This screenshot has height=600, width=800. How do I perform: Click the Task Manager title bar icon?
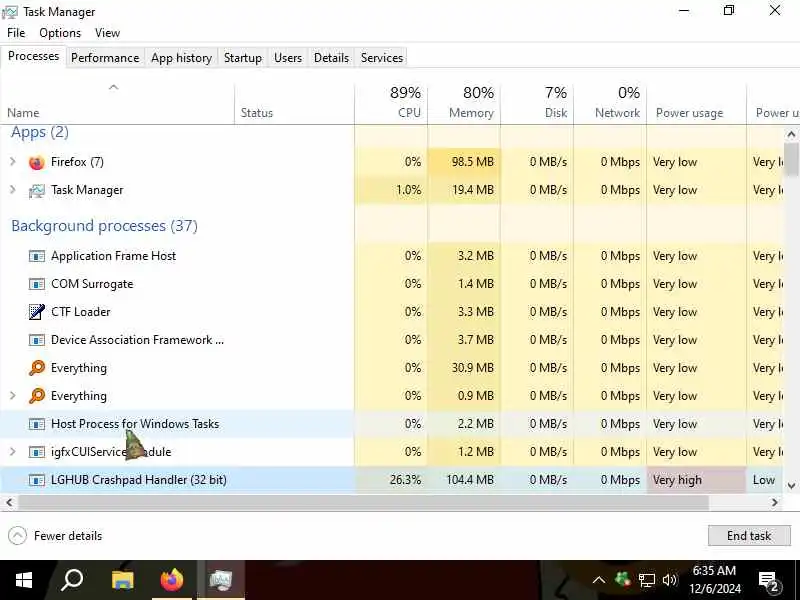click(x=10, y=12)
